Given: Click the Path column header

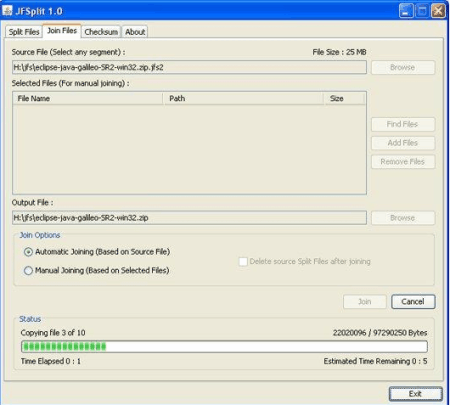Looking at the screenshot, I should (x=243, y=99).
